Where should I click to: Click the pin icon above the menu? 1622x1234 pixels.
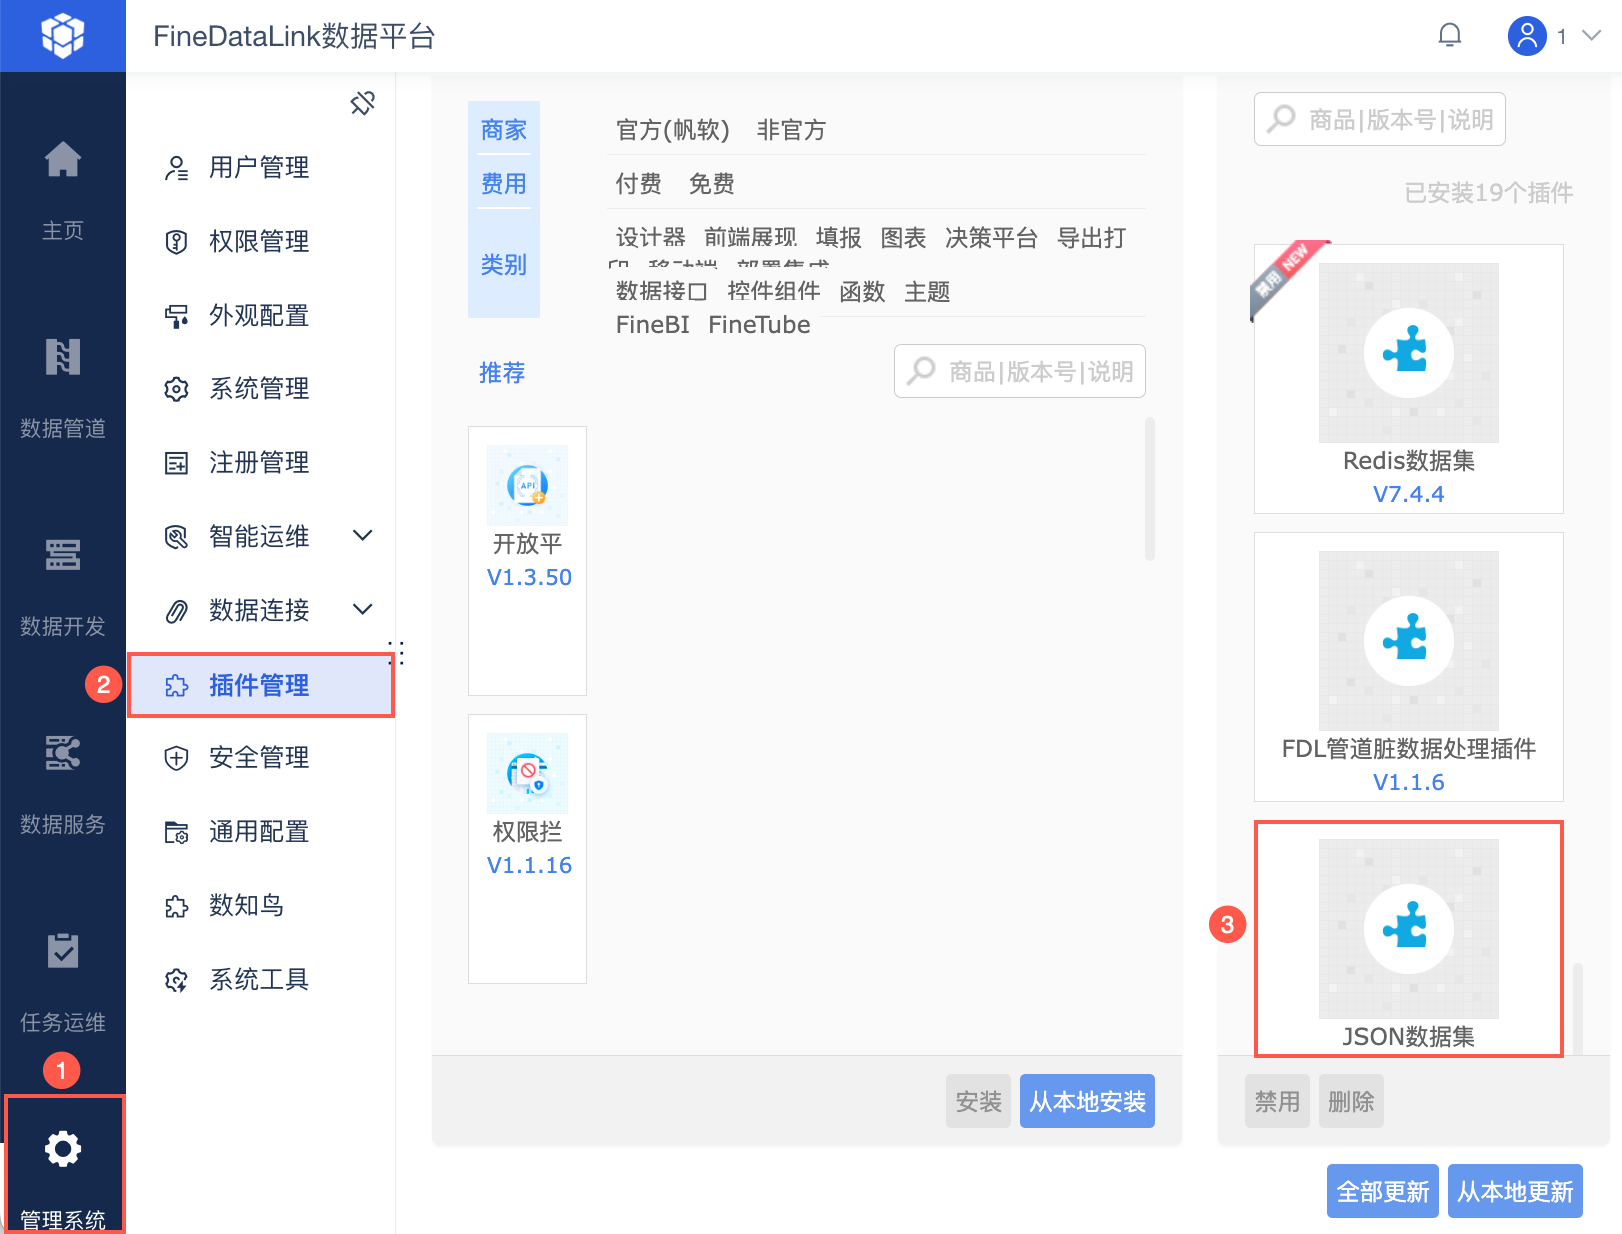click(363, 102)
